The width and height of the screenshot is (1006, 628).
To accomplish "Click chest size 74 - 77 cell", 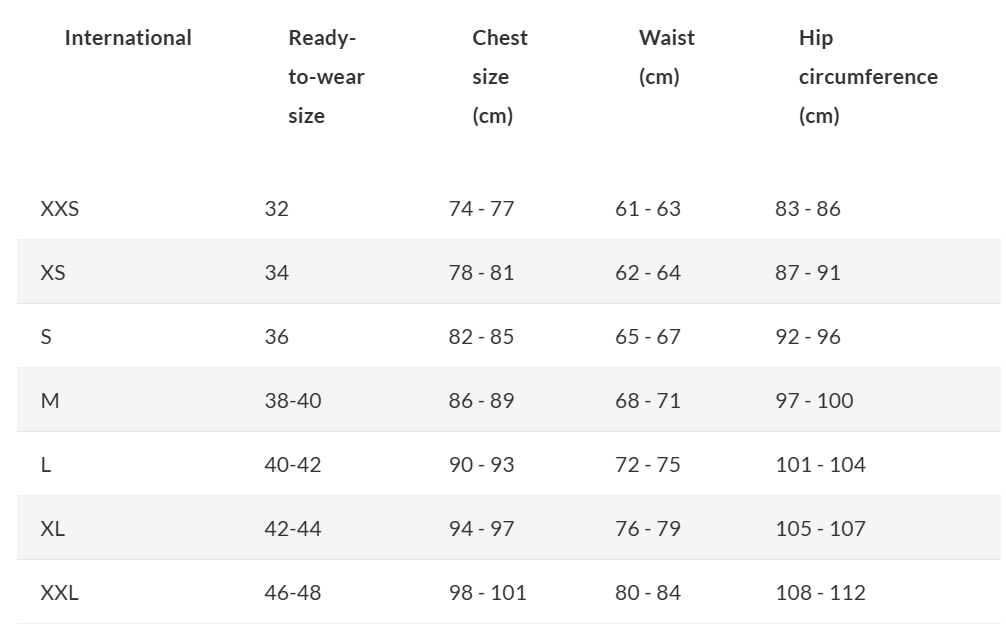I will coord(481,209).
